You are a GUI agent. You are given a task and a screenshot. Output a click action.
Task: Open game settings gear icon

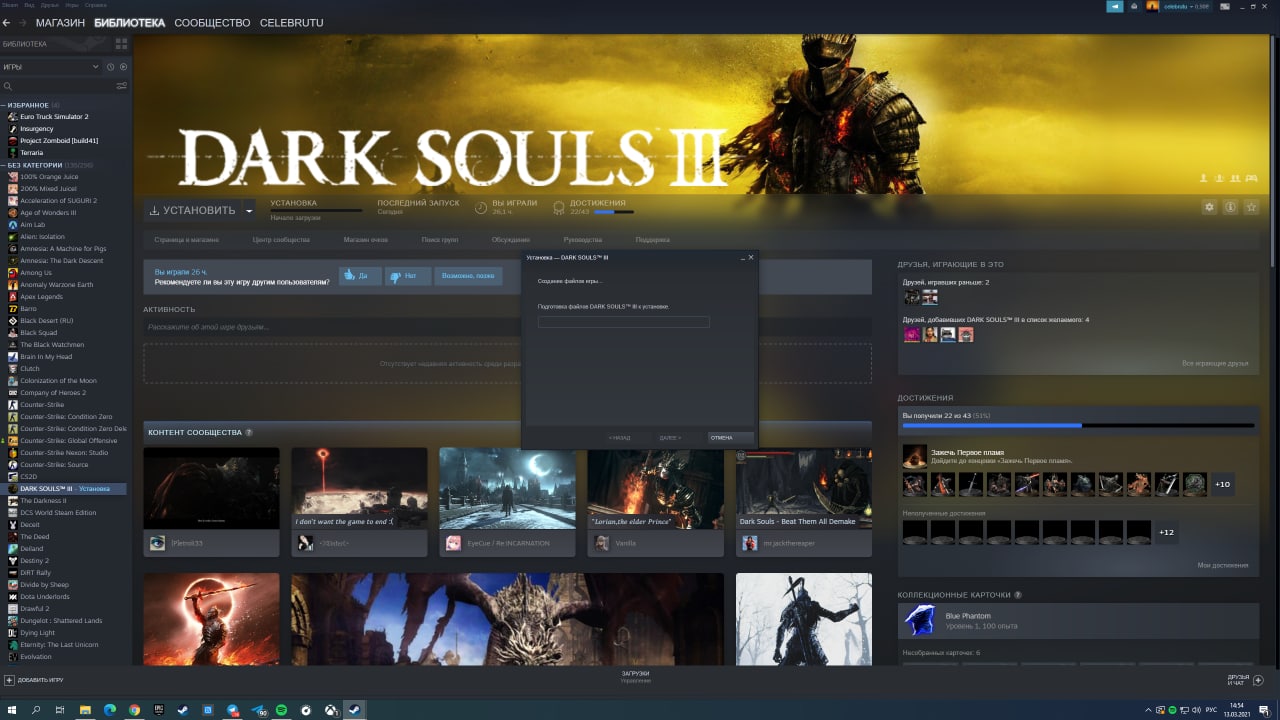point(1209,207)
